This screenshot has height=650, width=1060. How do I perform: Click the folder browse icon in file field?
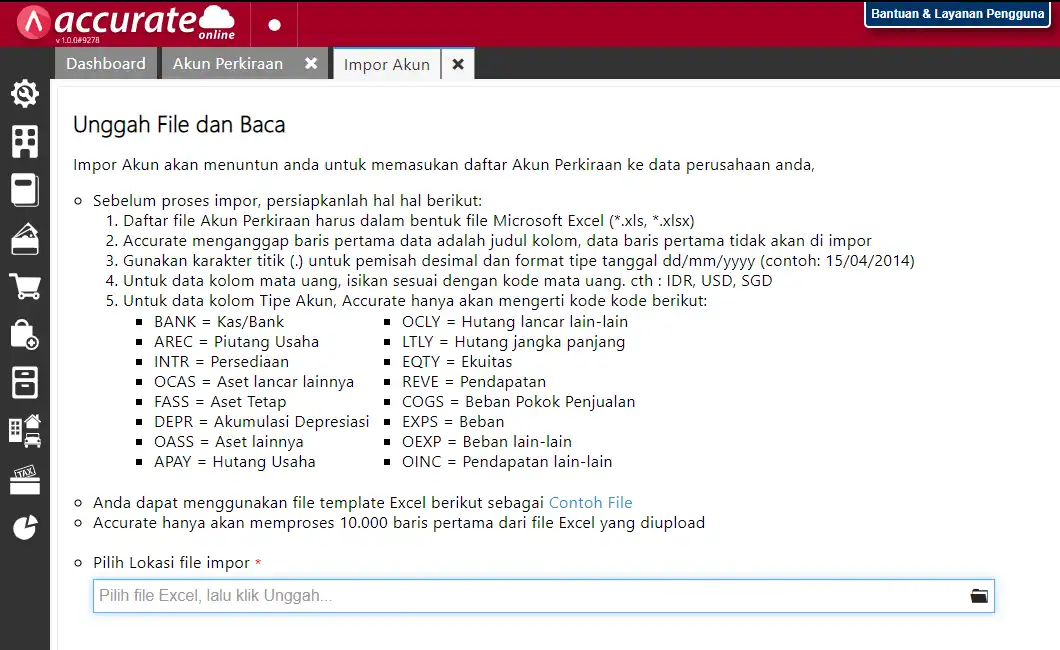tap(978, 596)
